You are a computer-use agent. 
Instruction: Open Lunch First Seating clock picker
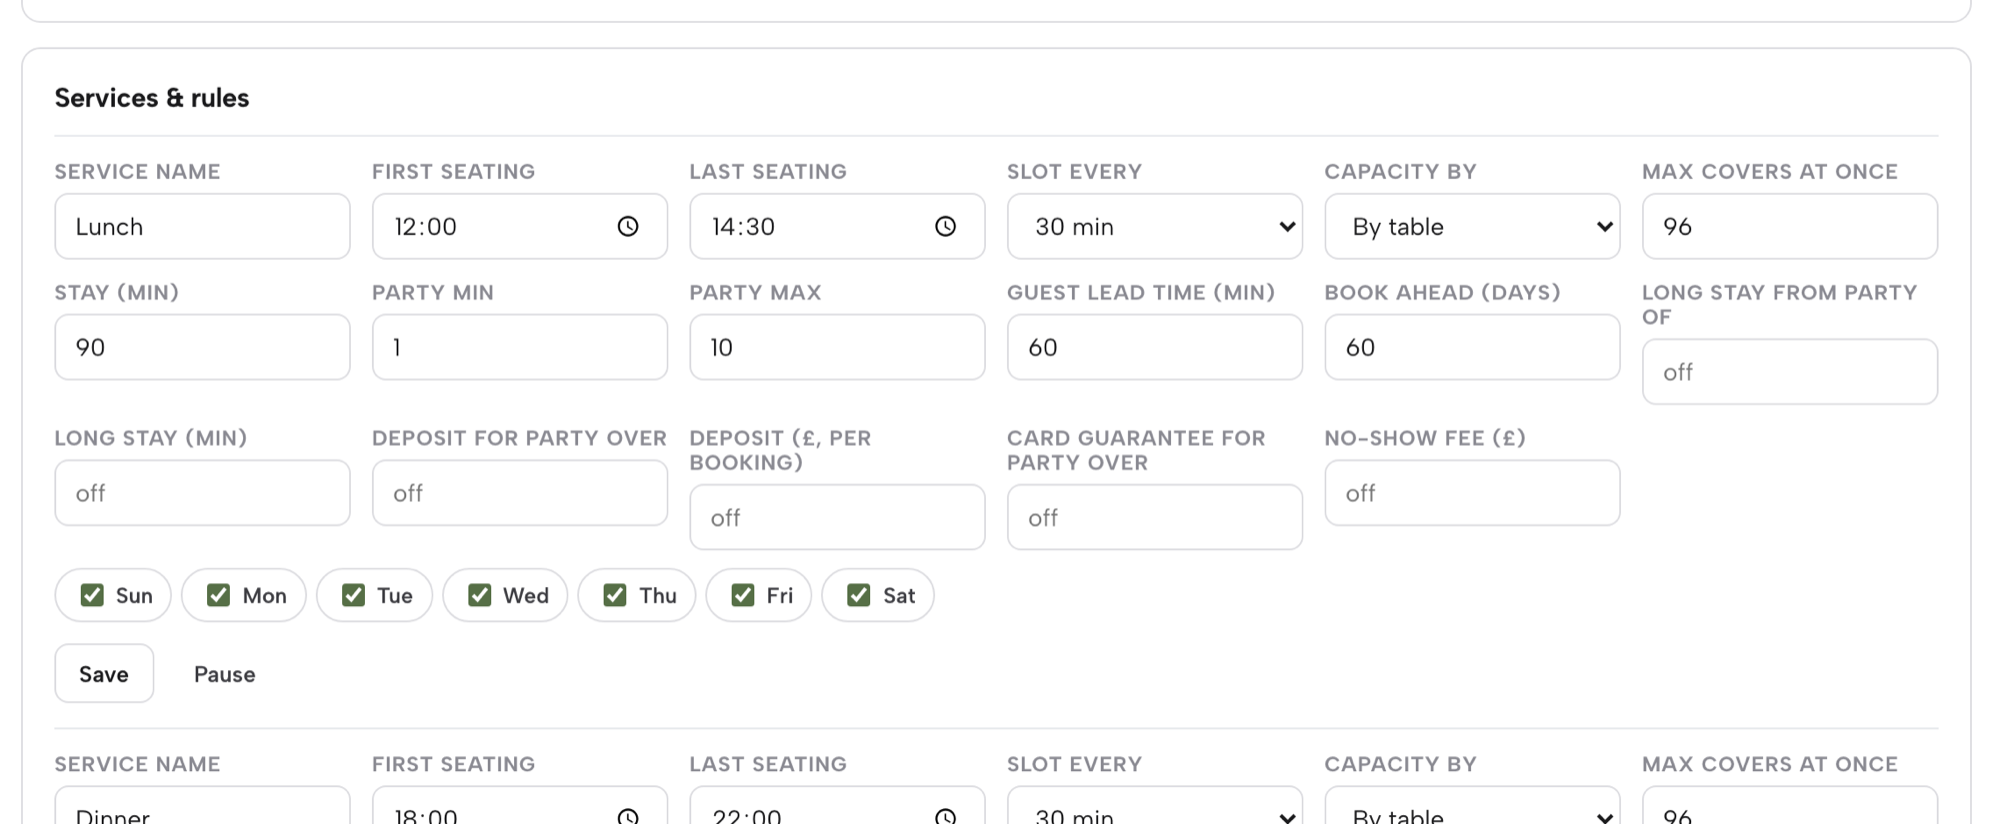628,226
